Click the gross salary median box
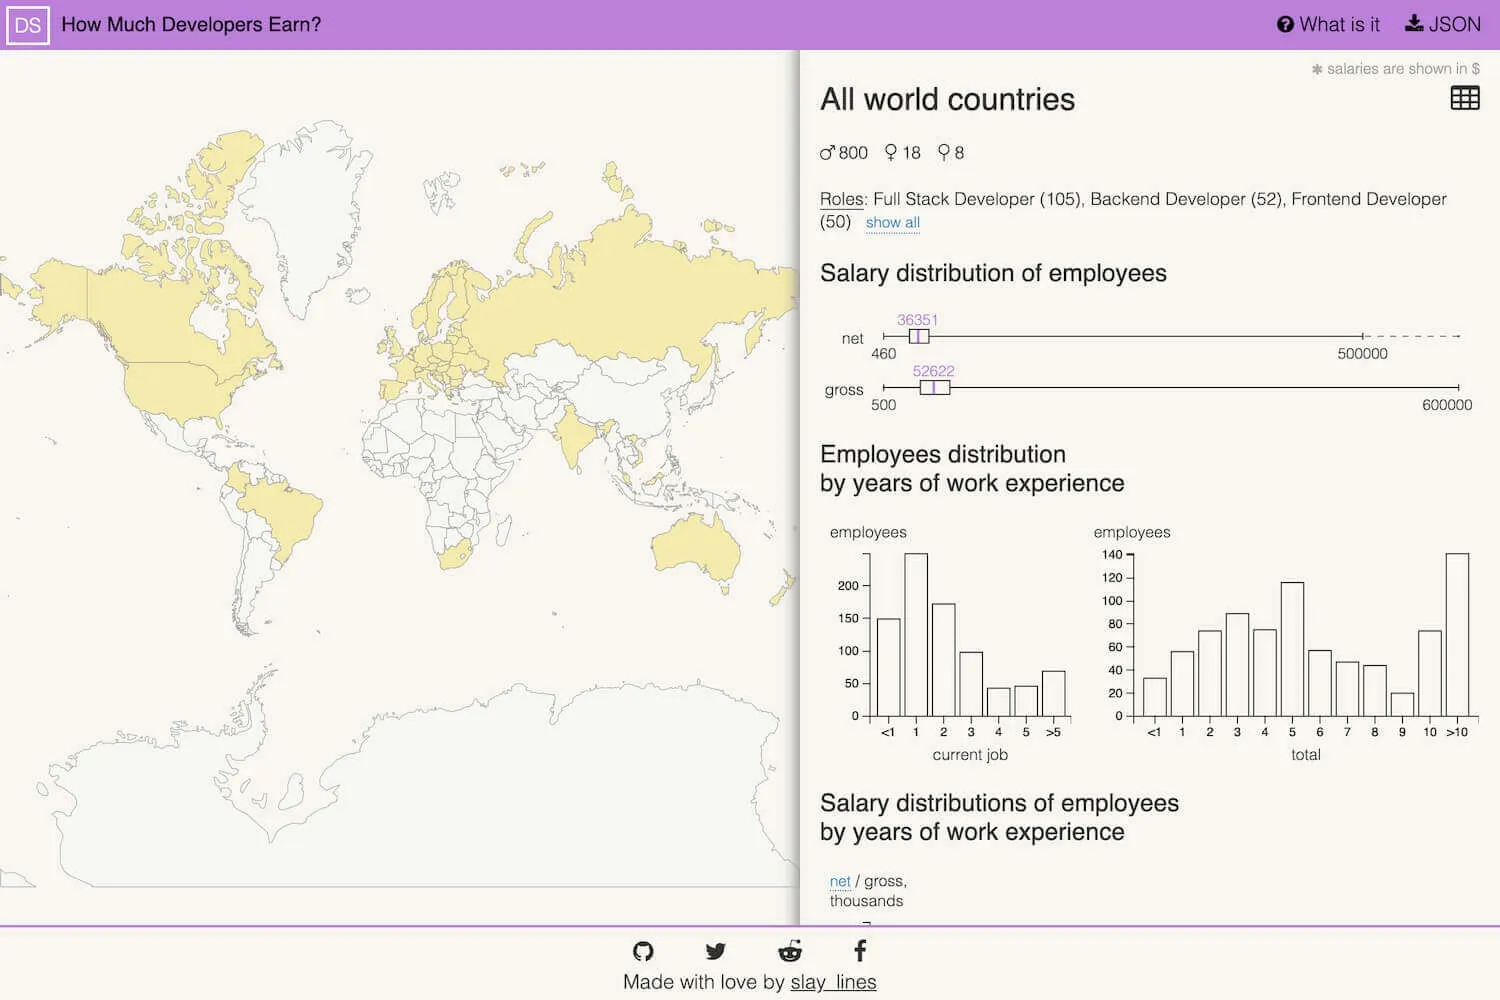The image size is (1500, 1000). (934, 388)
